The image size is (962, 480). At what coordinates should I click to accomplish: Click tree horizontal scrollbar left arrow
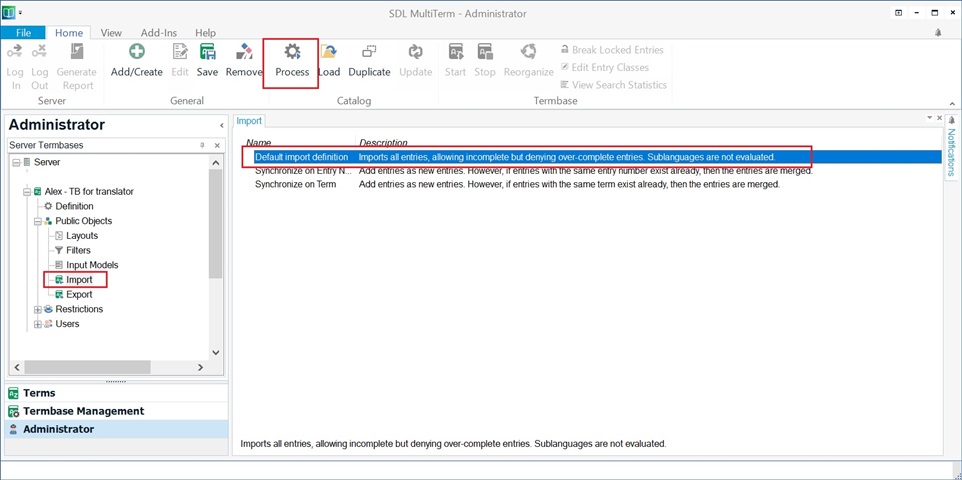tap(17, 367)
